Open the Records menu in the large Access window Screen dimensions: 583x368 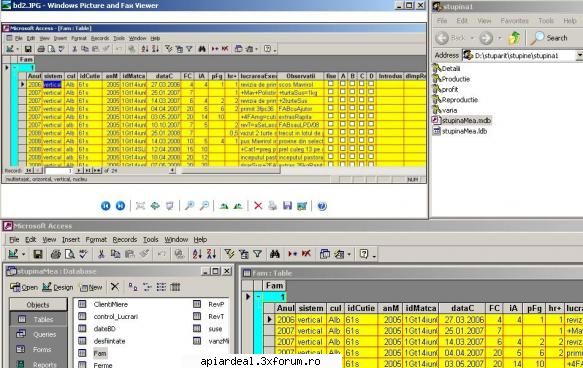(125, 240)
